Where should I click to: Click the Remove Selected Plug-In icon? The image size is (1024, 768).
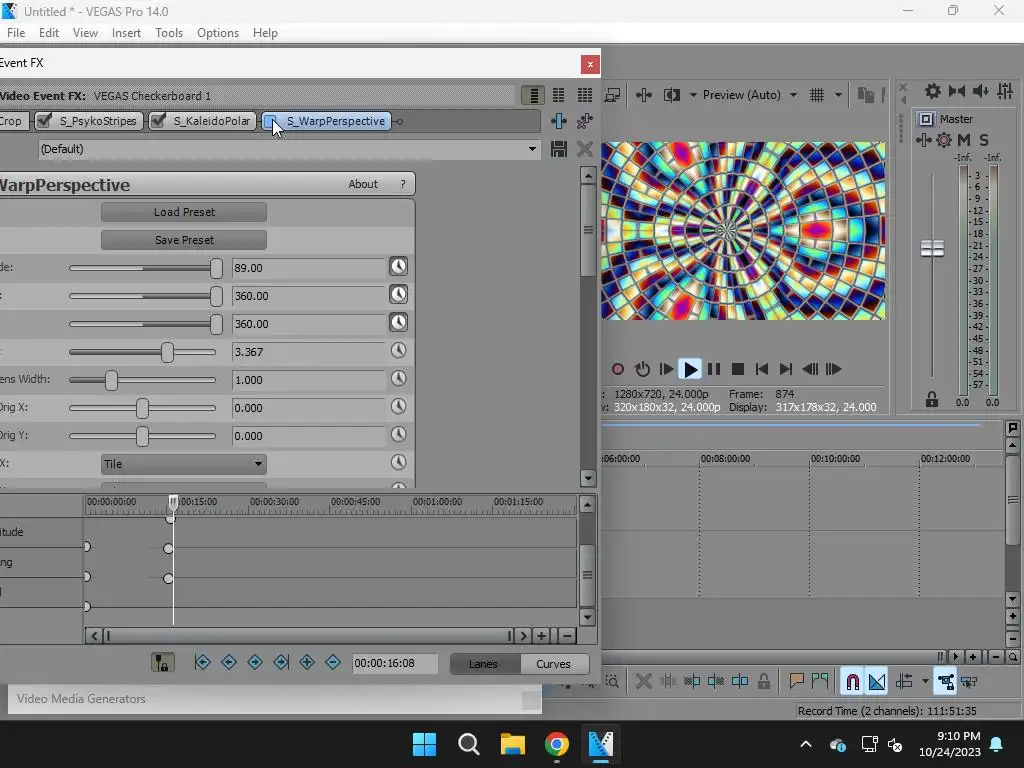[584, 121]
